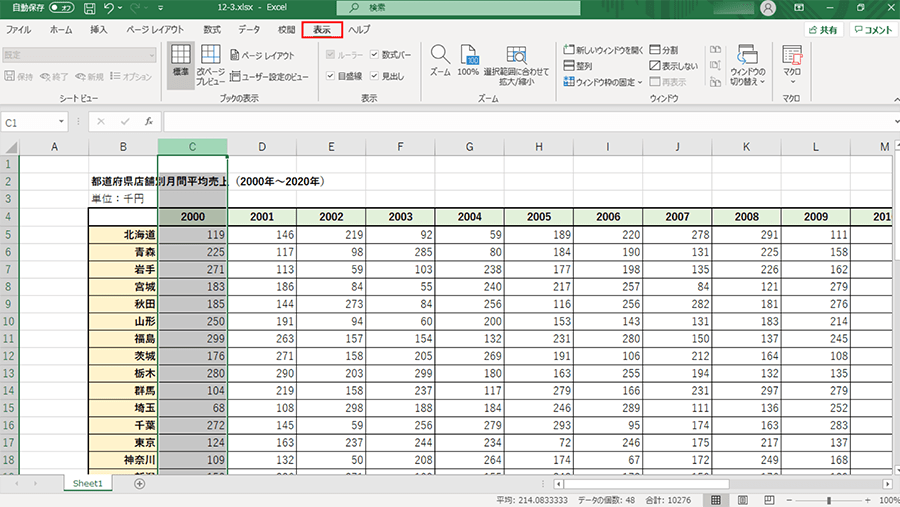Click the undo arrow icon

(109, 8)
